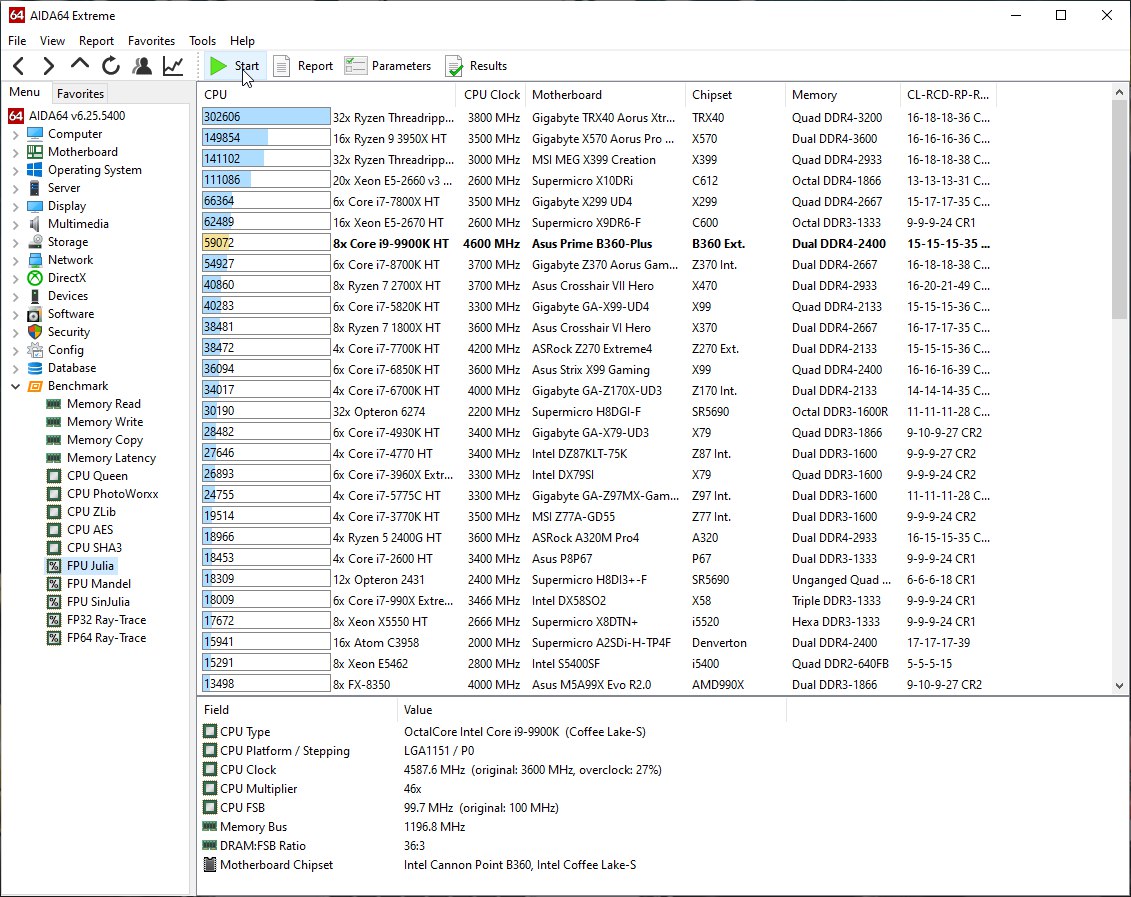
Task: Go forward with the right arrow toolbar icon
Action: [48, 66]
